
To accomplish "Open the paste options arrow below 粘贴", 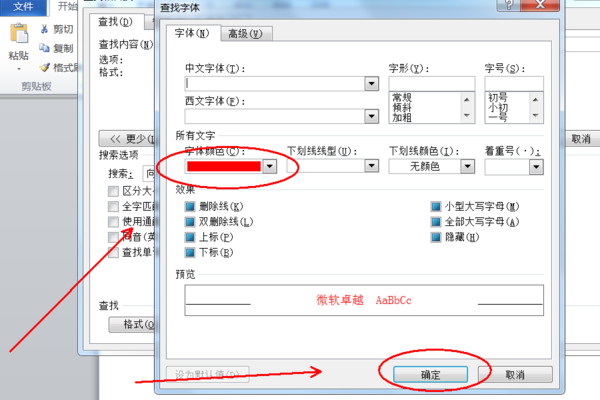I will 19,70.
